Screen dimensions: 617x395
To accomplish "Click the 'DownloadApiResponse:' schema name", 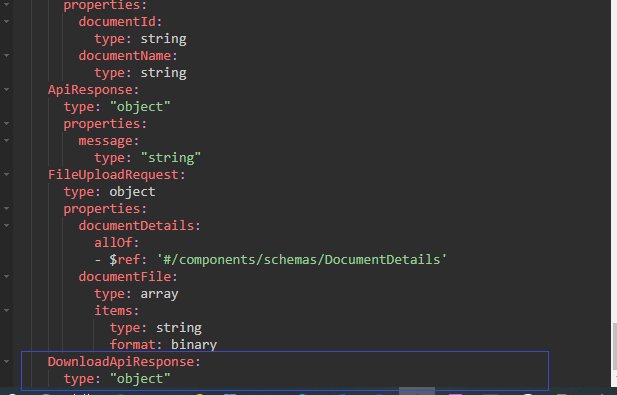I will pos(124,362).
